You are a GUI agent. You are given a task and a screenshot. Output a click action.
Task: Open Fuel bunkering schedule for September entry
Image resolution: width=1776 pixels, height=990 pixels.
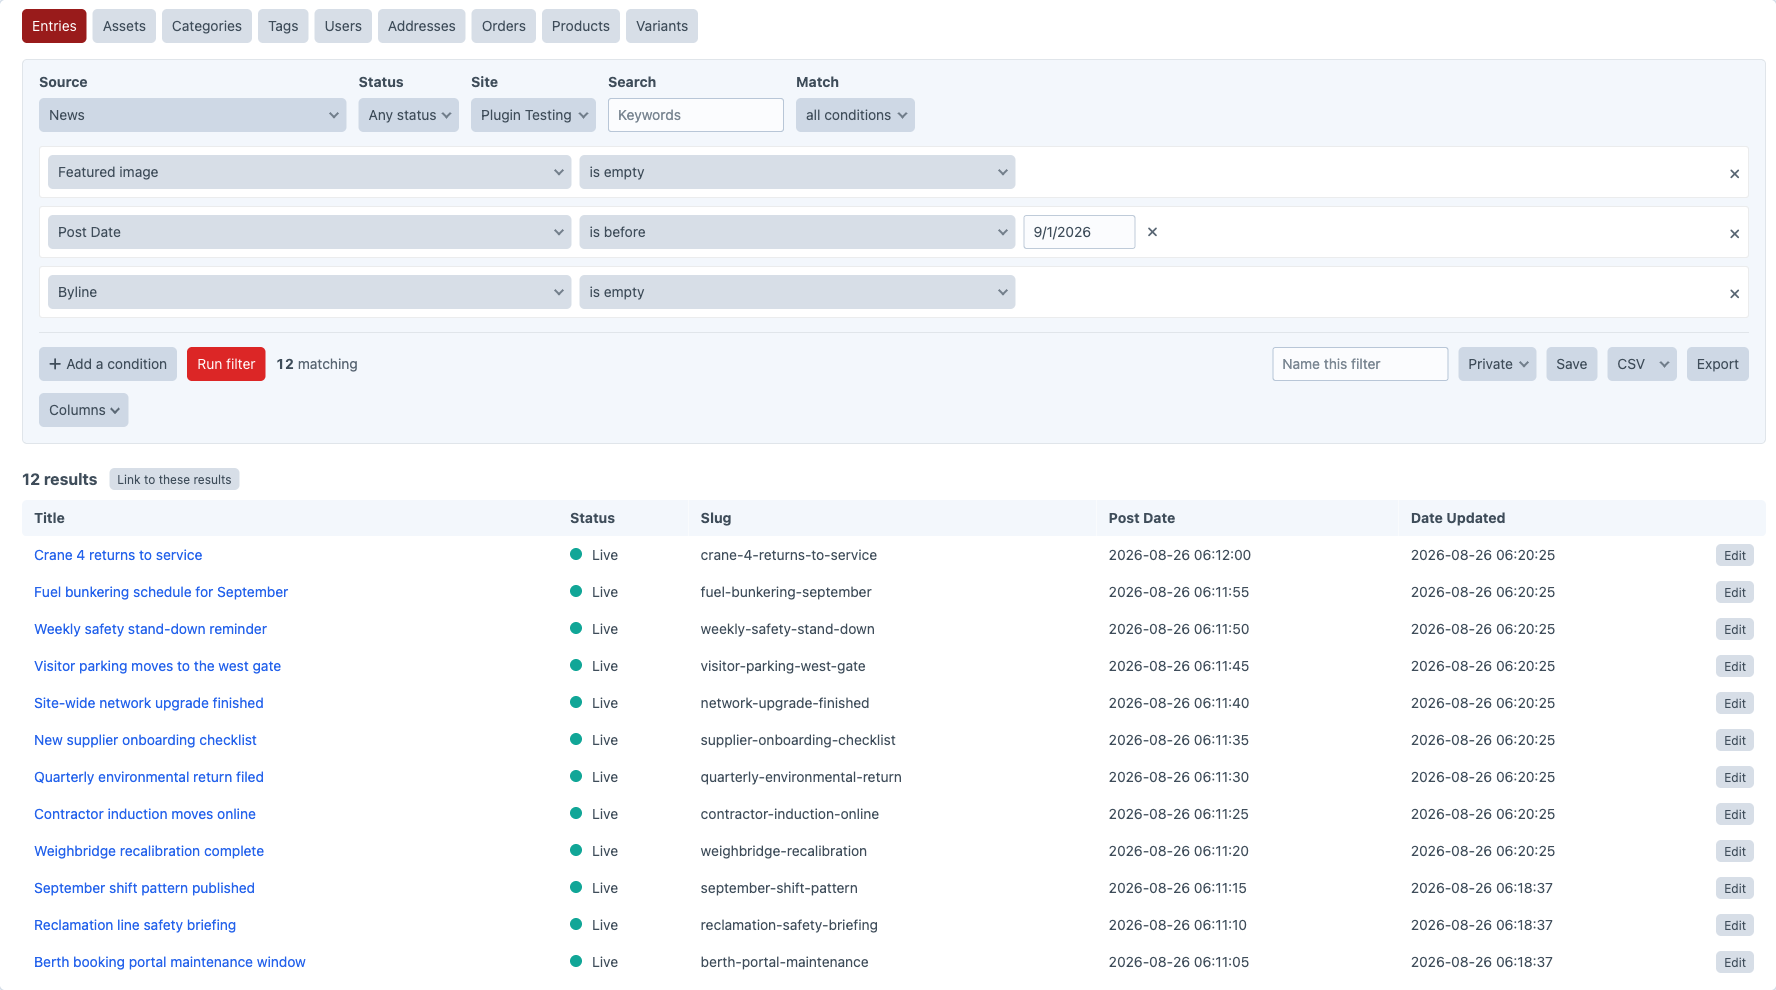tap(161, 592)
